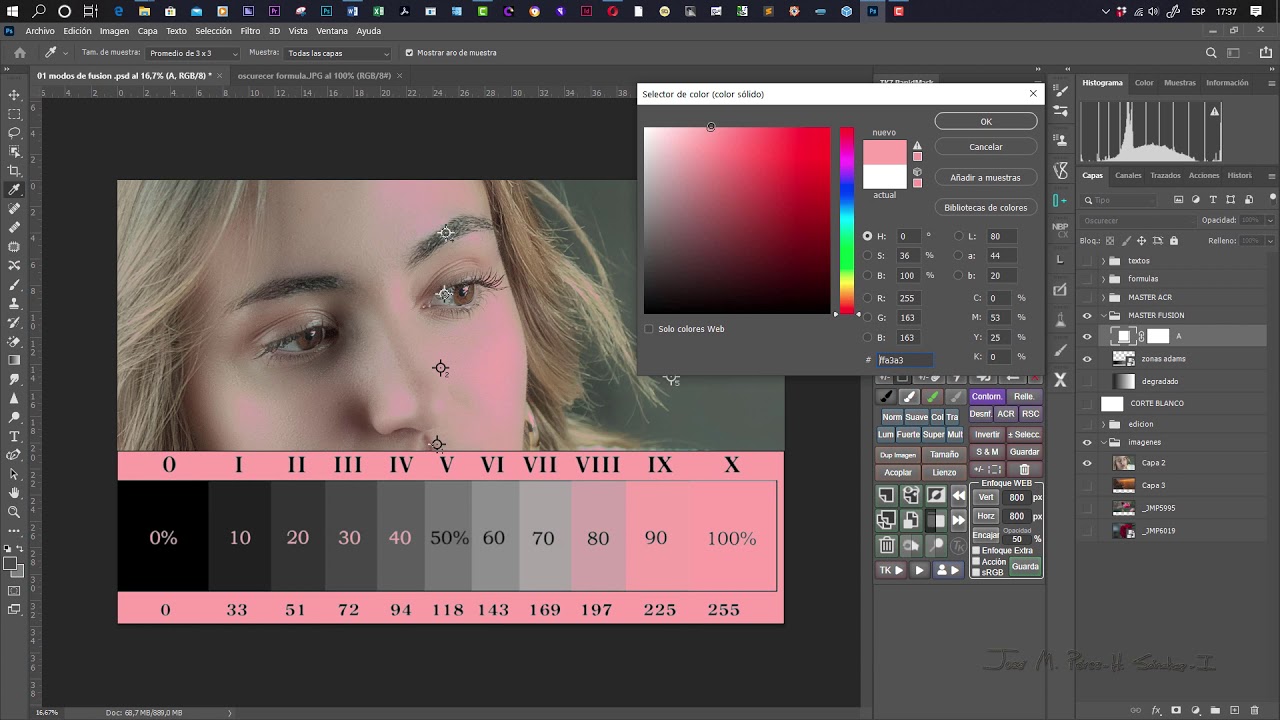The image size is (1280, 720).
Task: Select the Gradient tool
Action: 14,360
